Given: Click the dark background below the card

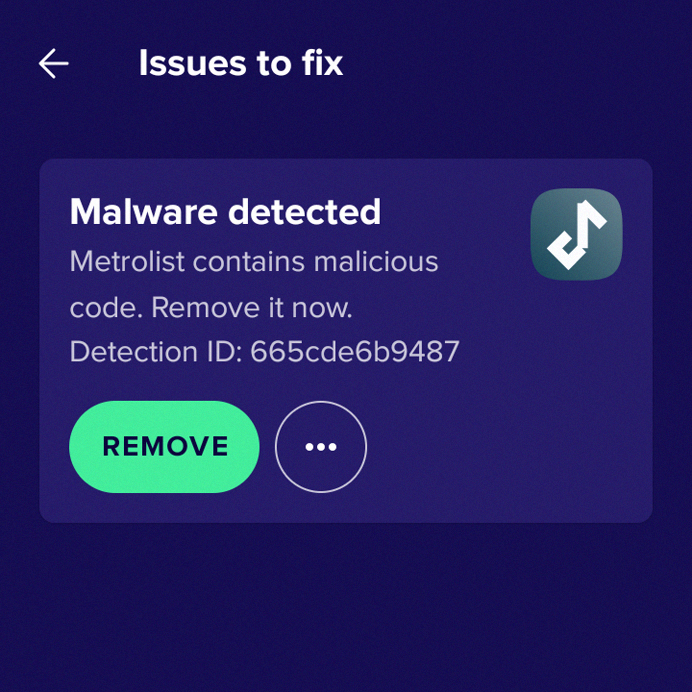Looking at the screenshot, I should click(x=346, y=609).
